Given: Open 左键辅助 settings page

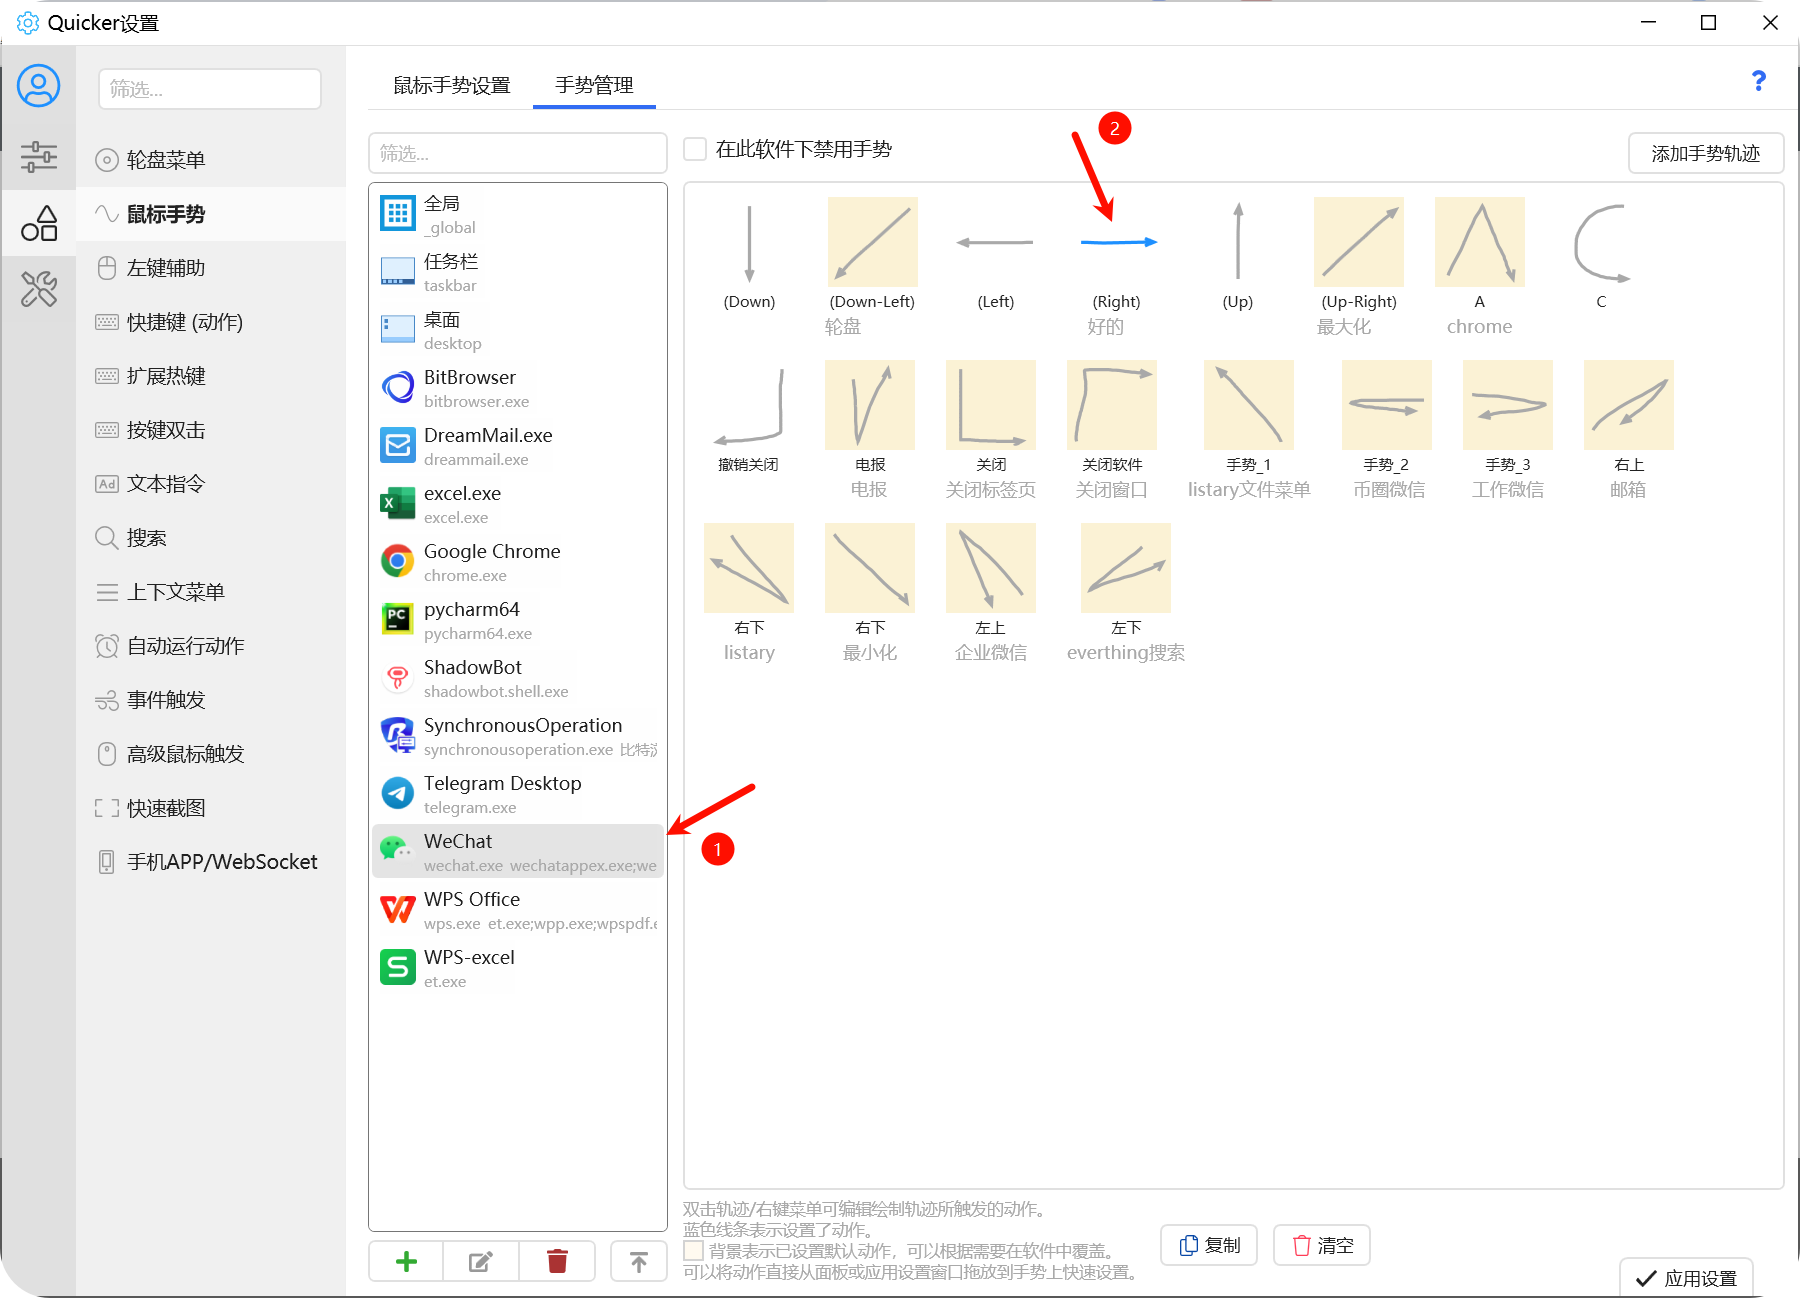Looking at the screenshot, I should click(211, 268).
